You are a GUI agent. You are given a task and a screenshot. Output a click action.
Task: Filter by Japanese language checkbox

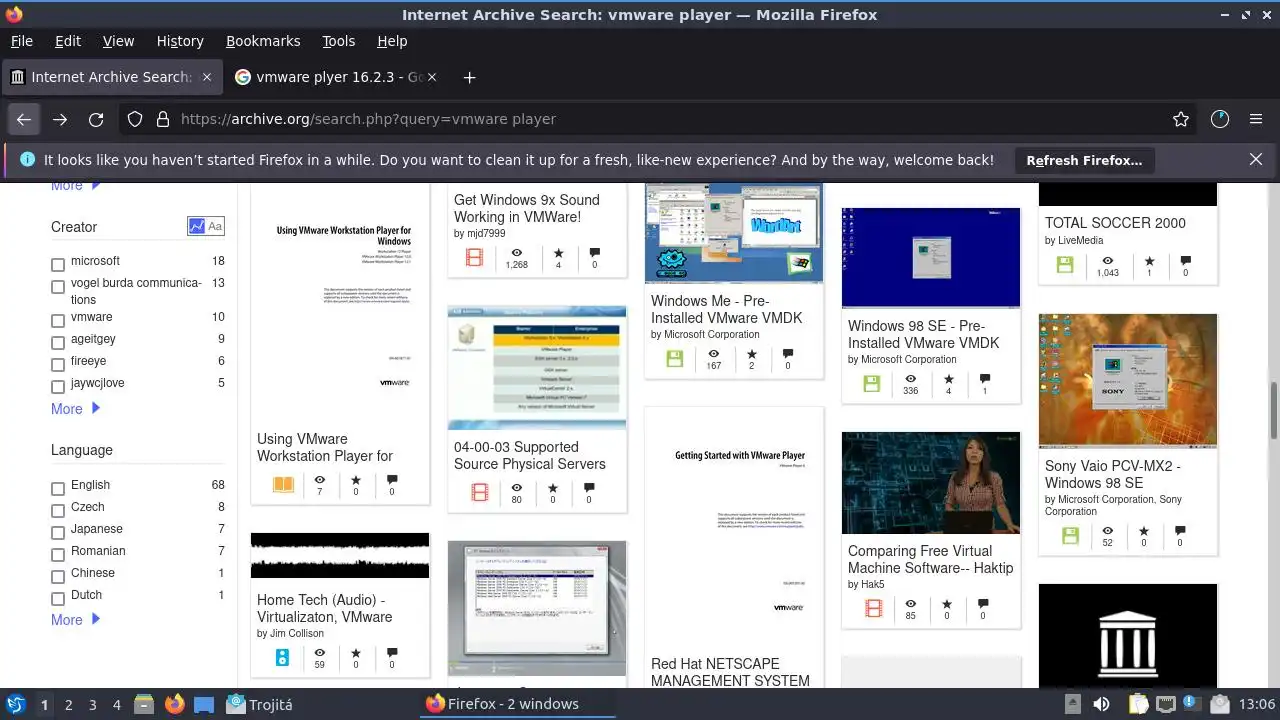tap(58, 533)
